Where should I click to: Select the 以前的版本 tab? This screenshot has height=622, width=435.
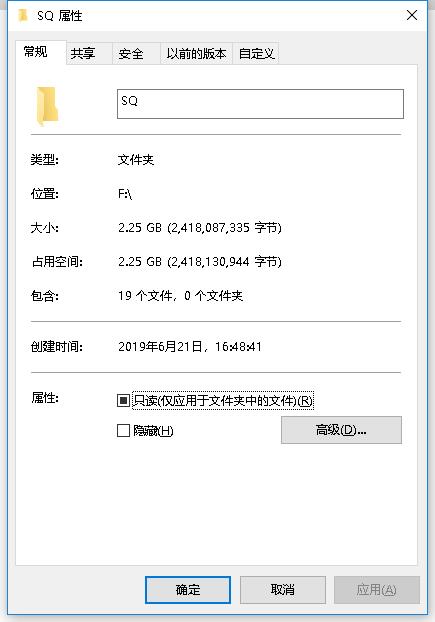pos(196,53)
